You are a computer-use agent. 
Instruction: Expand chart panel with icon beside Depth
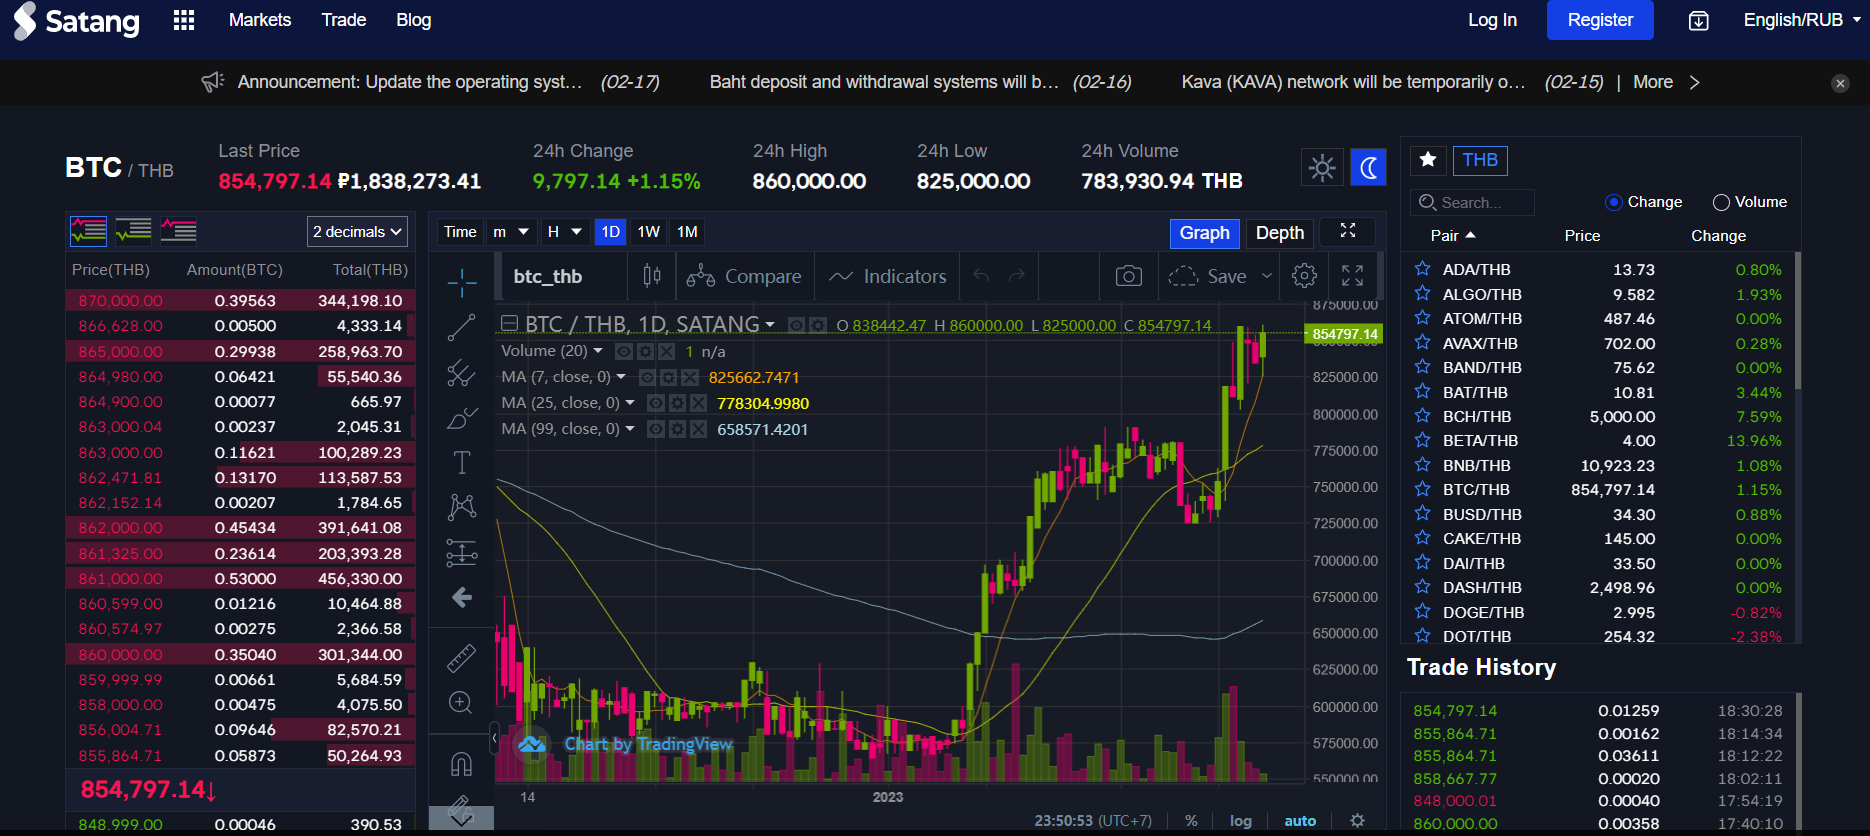tap(1348, 231)
